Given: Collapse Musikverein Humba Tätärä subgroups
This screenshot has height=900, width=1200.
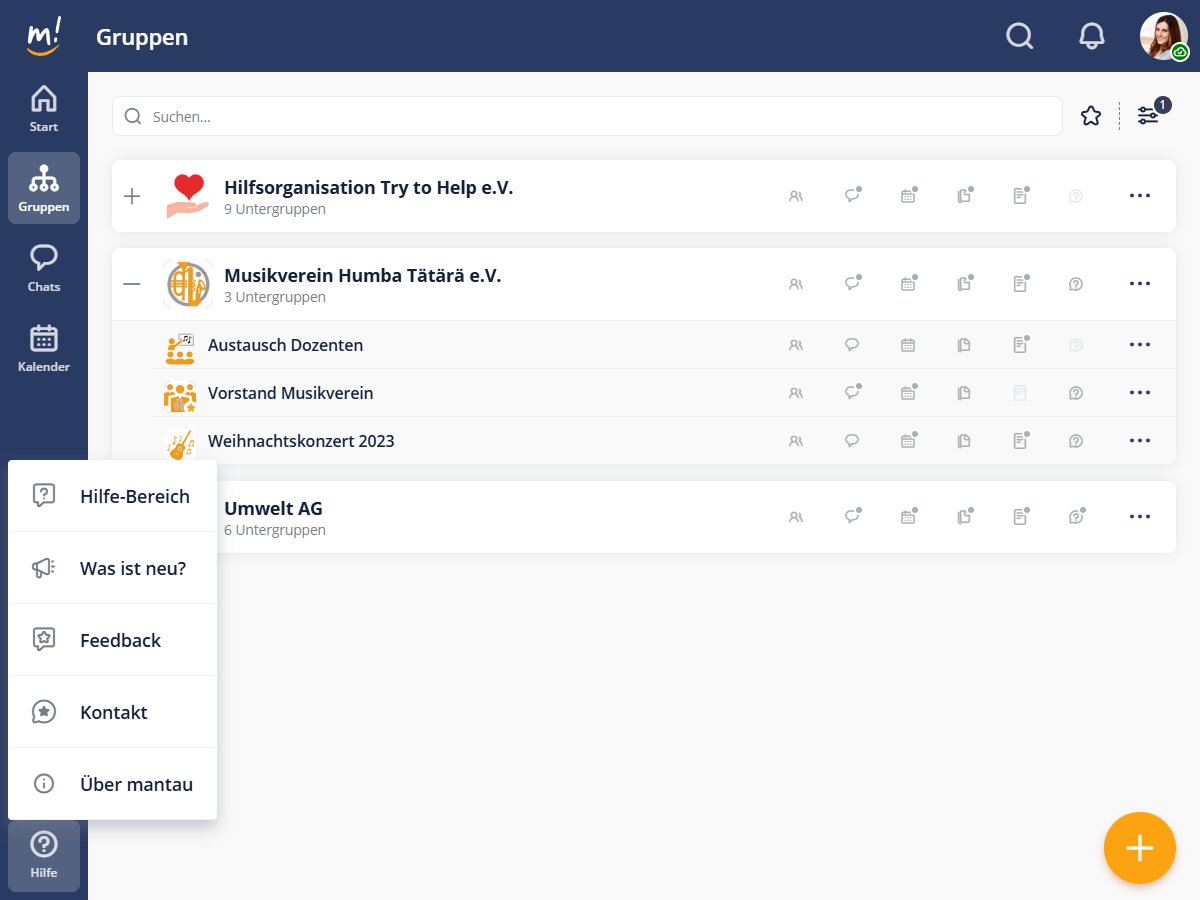Looking at the screenshot, I should pyautogui.click(x=132, y=284).
